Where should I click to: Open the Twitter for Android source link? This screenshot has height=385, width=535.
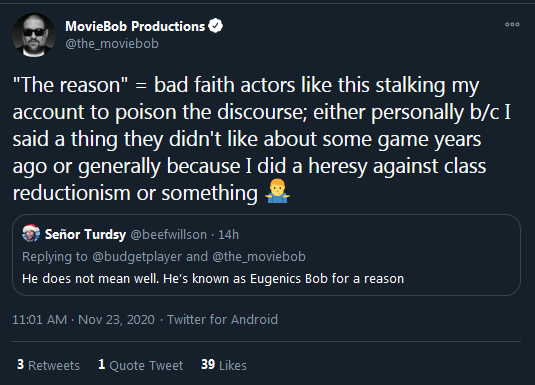click(x=222, y=320)
